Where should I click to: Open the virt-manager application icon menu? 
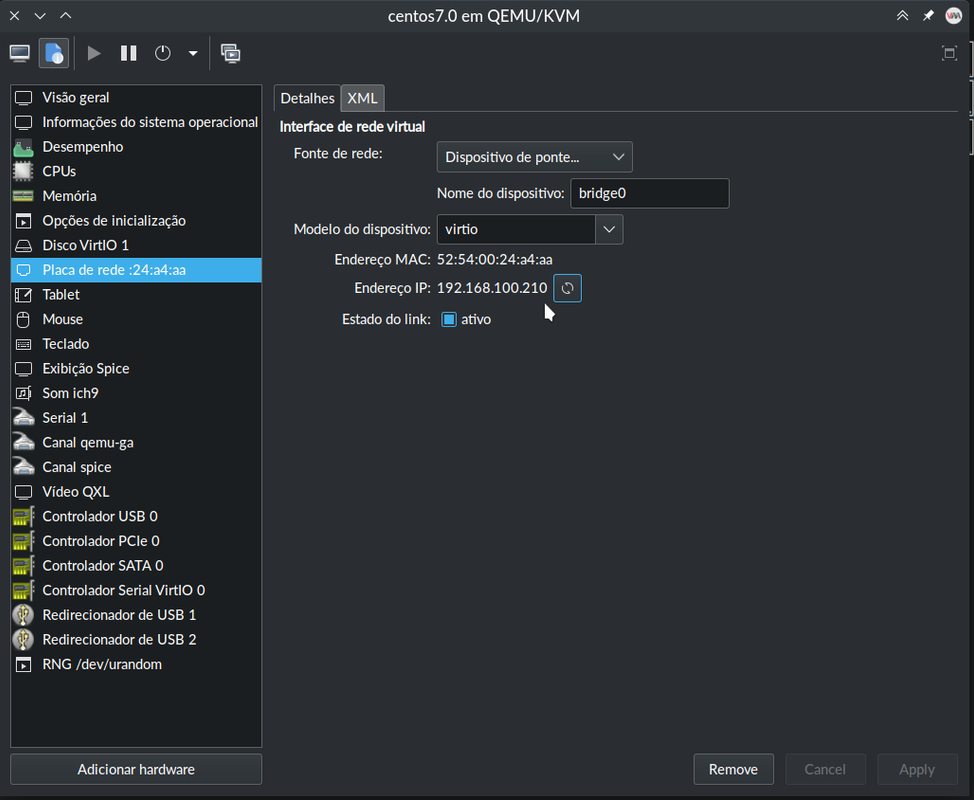[954, 16]
